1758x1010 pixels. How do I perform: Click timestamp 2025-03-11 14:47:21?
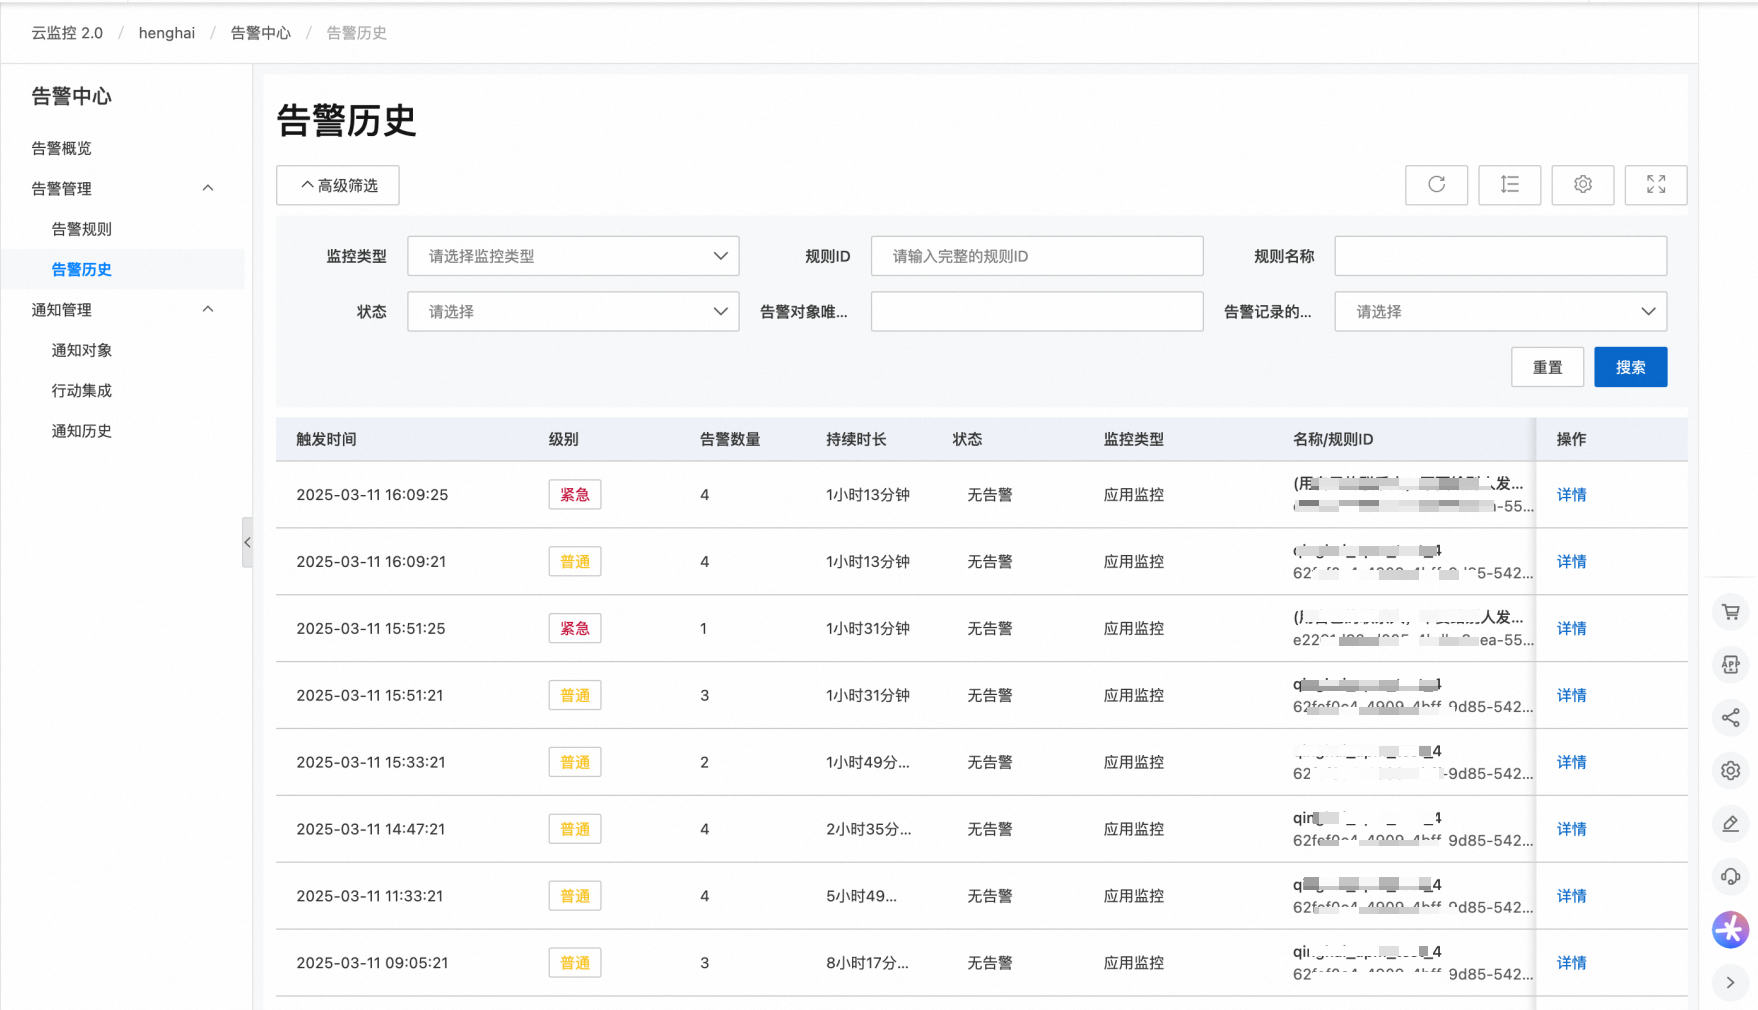(x=370, y=830)
